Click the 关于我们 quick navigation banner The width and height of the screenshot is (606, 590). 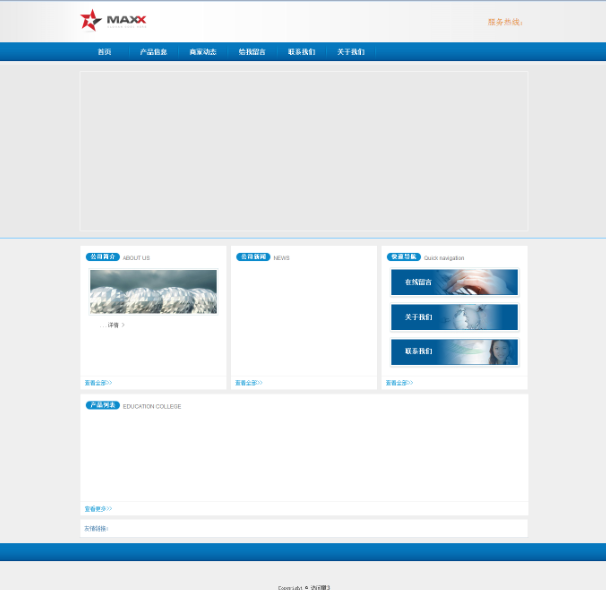click(x=454, y=317)
